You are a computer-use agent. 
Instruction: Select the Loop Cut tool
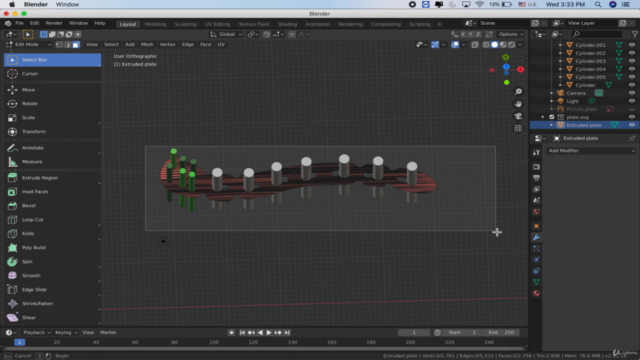pyautogui.click(x=52, y=220)
